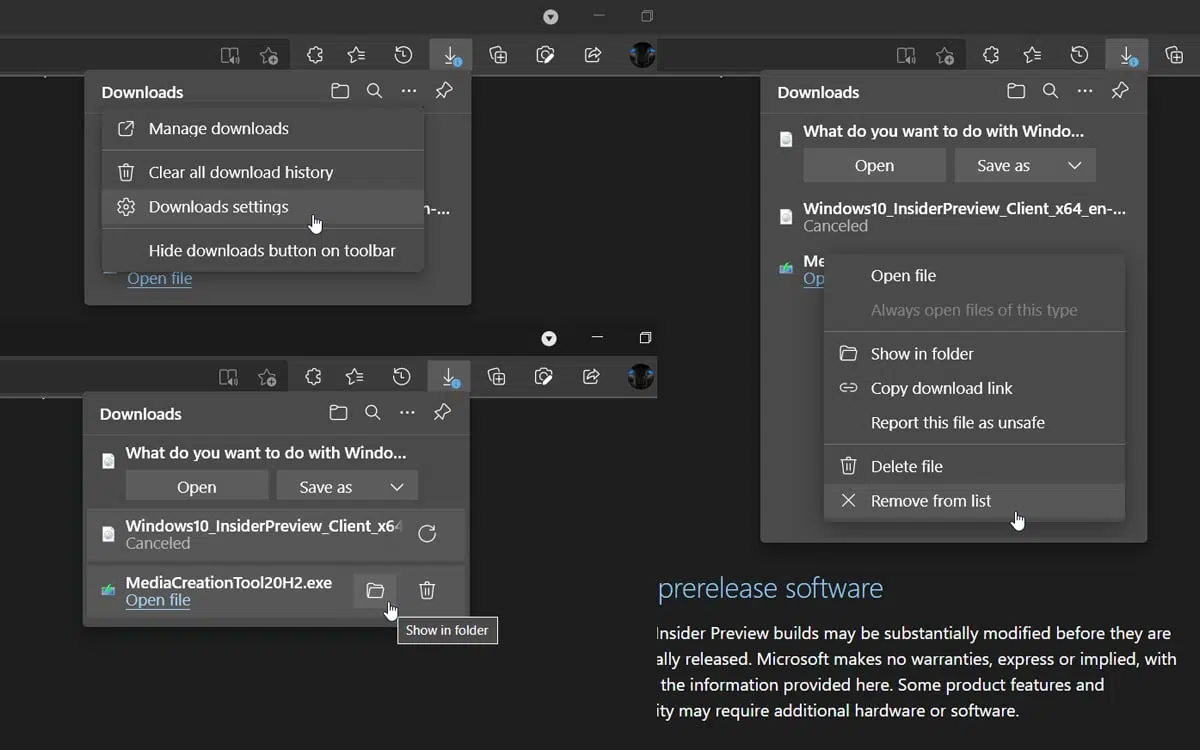Click Collections icon in toolbar above tooltip panel
1200x750 pixels.
click(496, 377)
